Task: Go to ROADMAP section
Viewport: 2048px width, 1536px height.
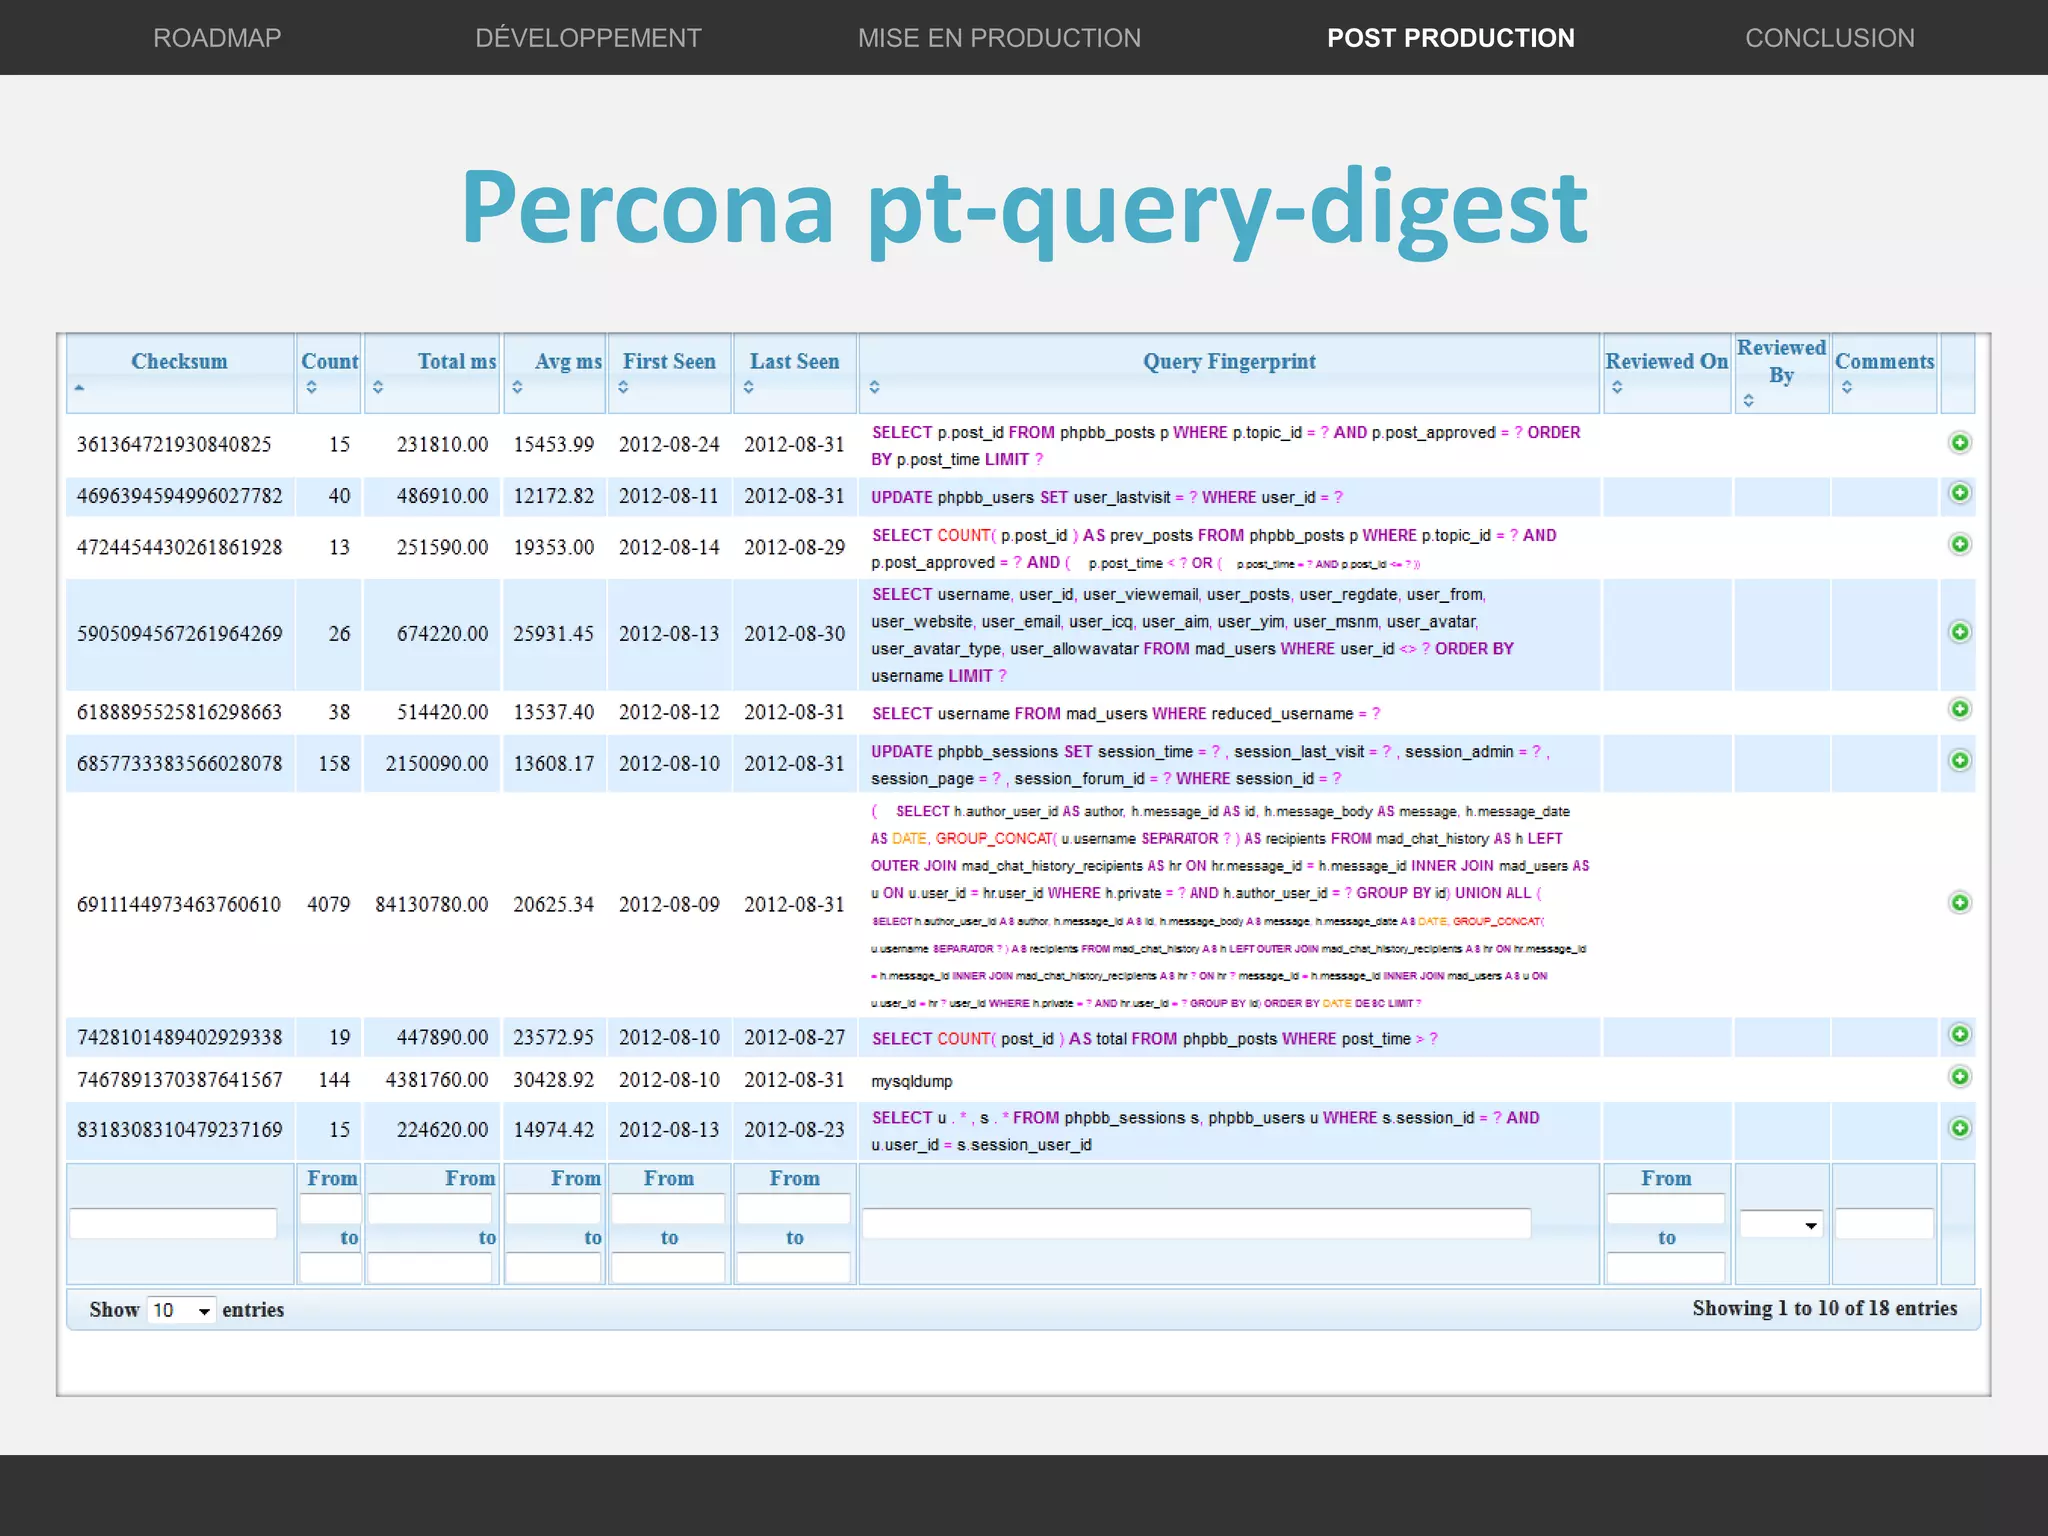Action: click(217, 38)
